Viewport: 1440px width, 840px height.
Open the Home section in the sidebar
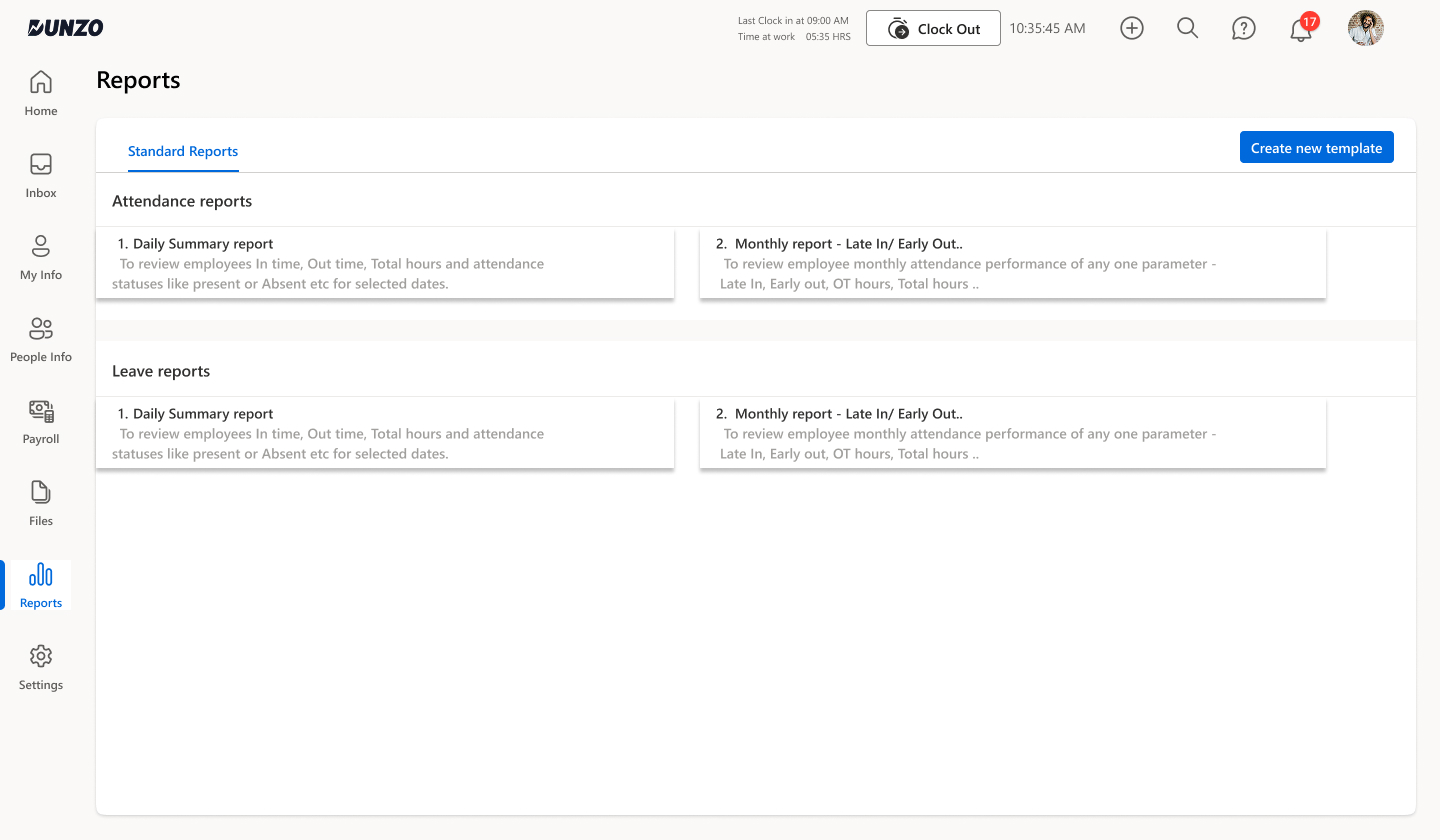coord(40,92)
